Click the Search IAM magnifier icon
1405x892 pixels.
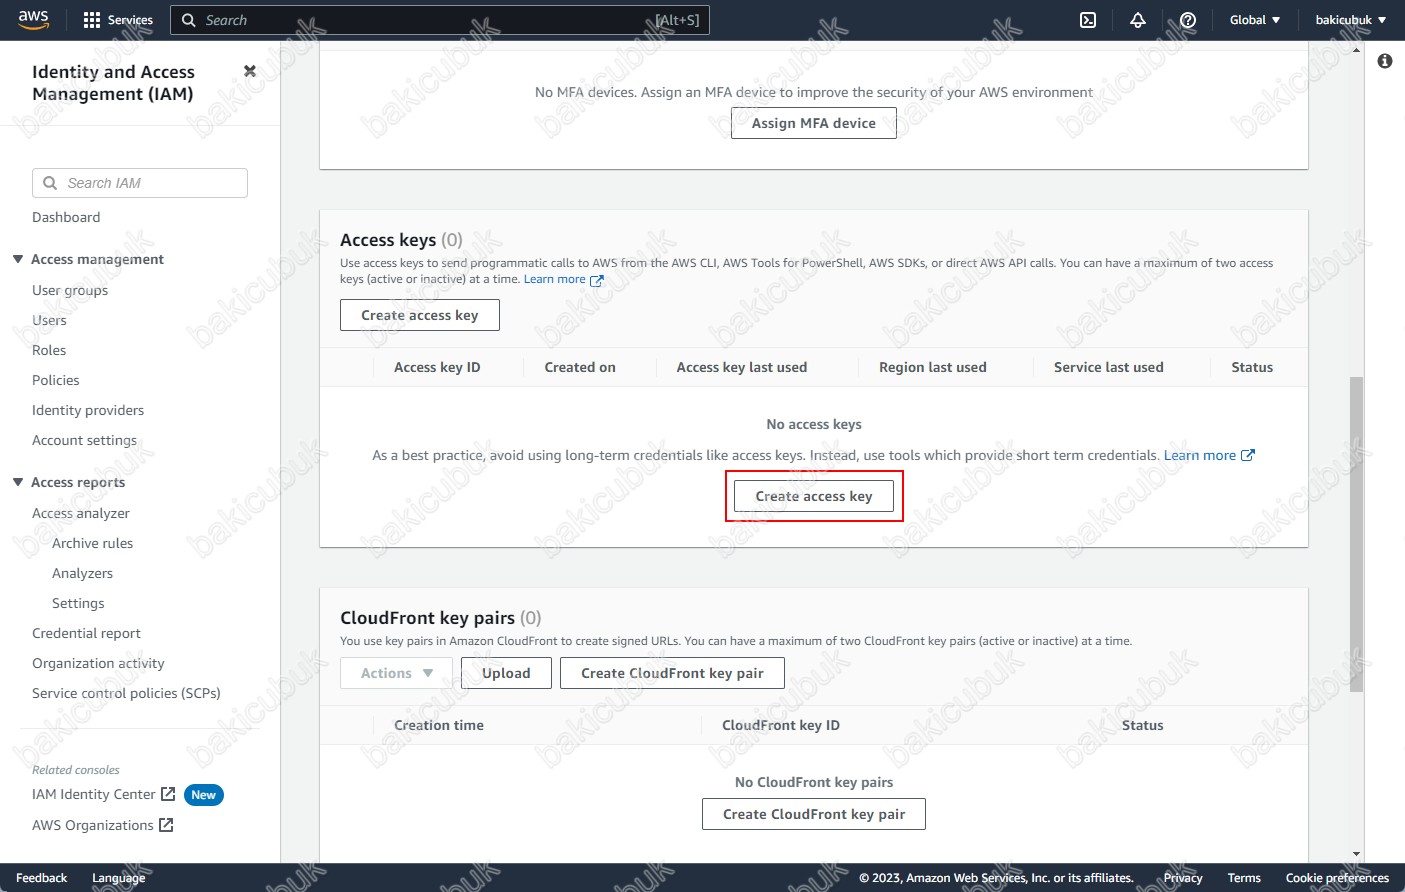click(50, 183)
